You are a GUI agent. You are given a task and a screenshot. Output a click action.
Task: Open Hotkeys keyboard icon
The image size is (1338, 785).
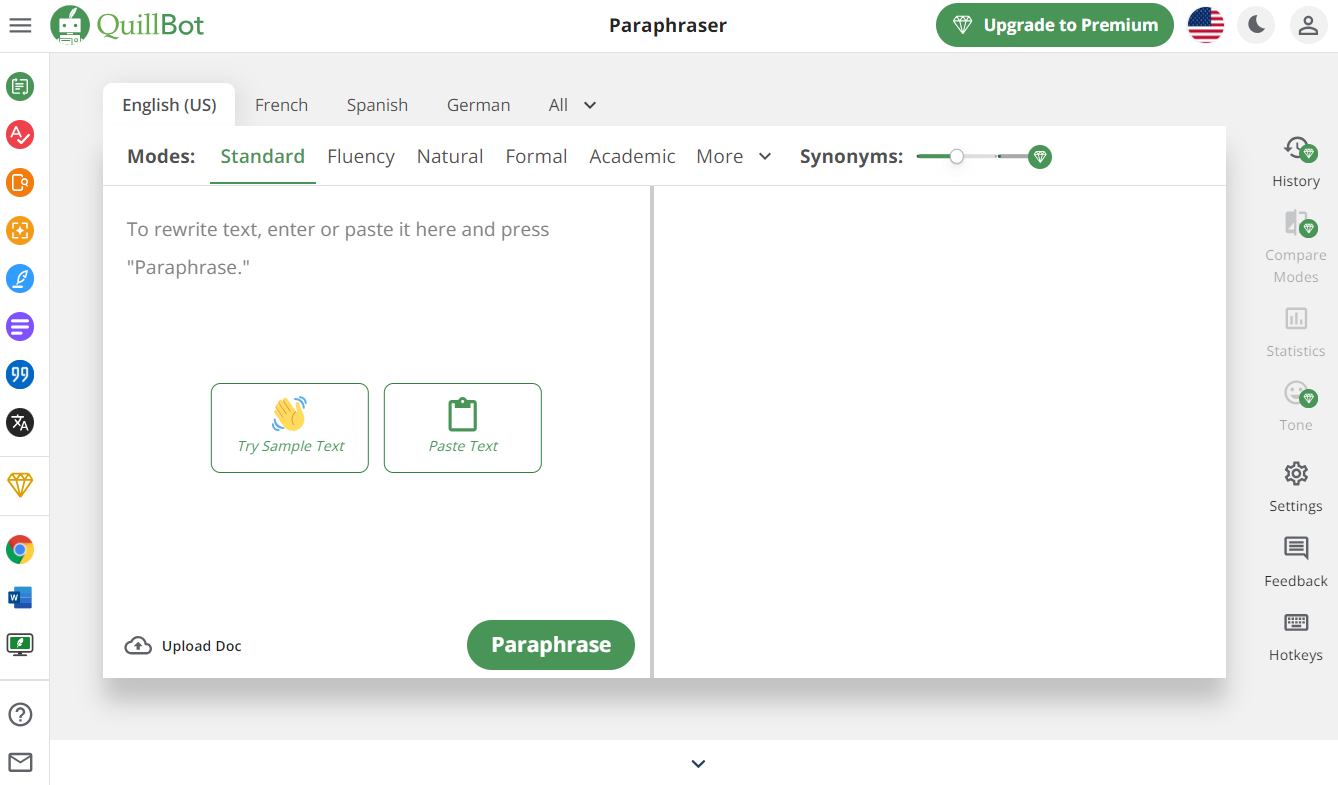[1296, 636]
